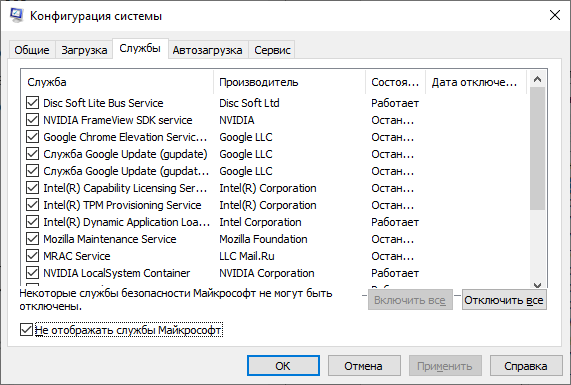
Task: Switch to the Общие tab
Action: click(x=32, y=50)
